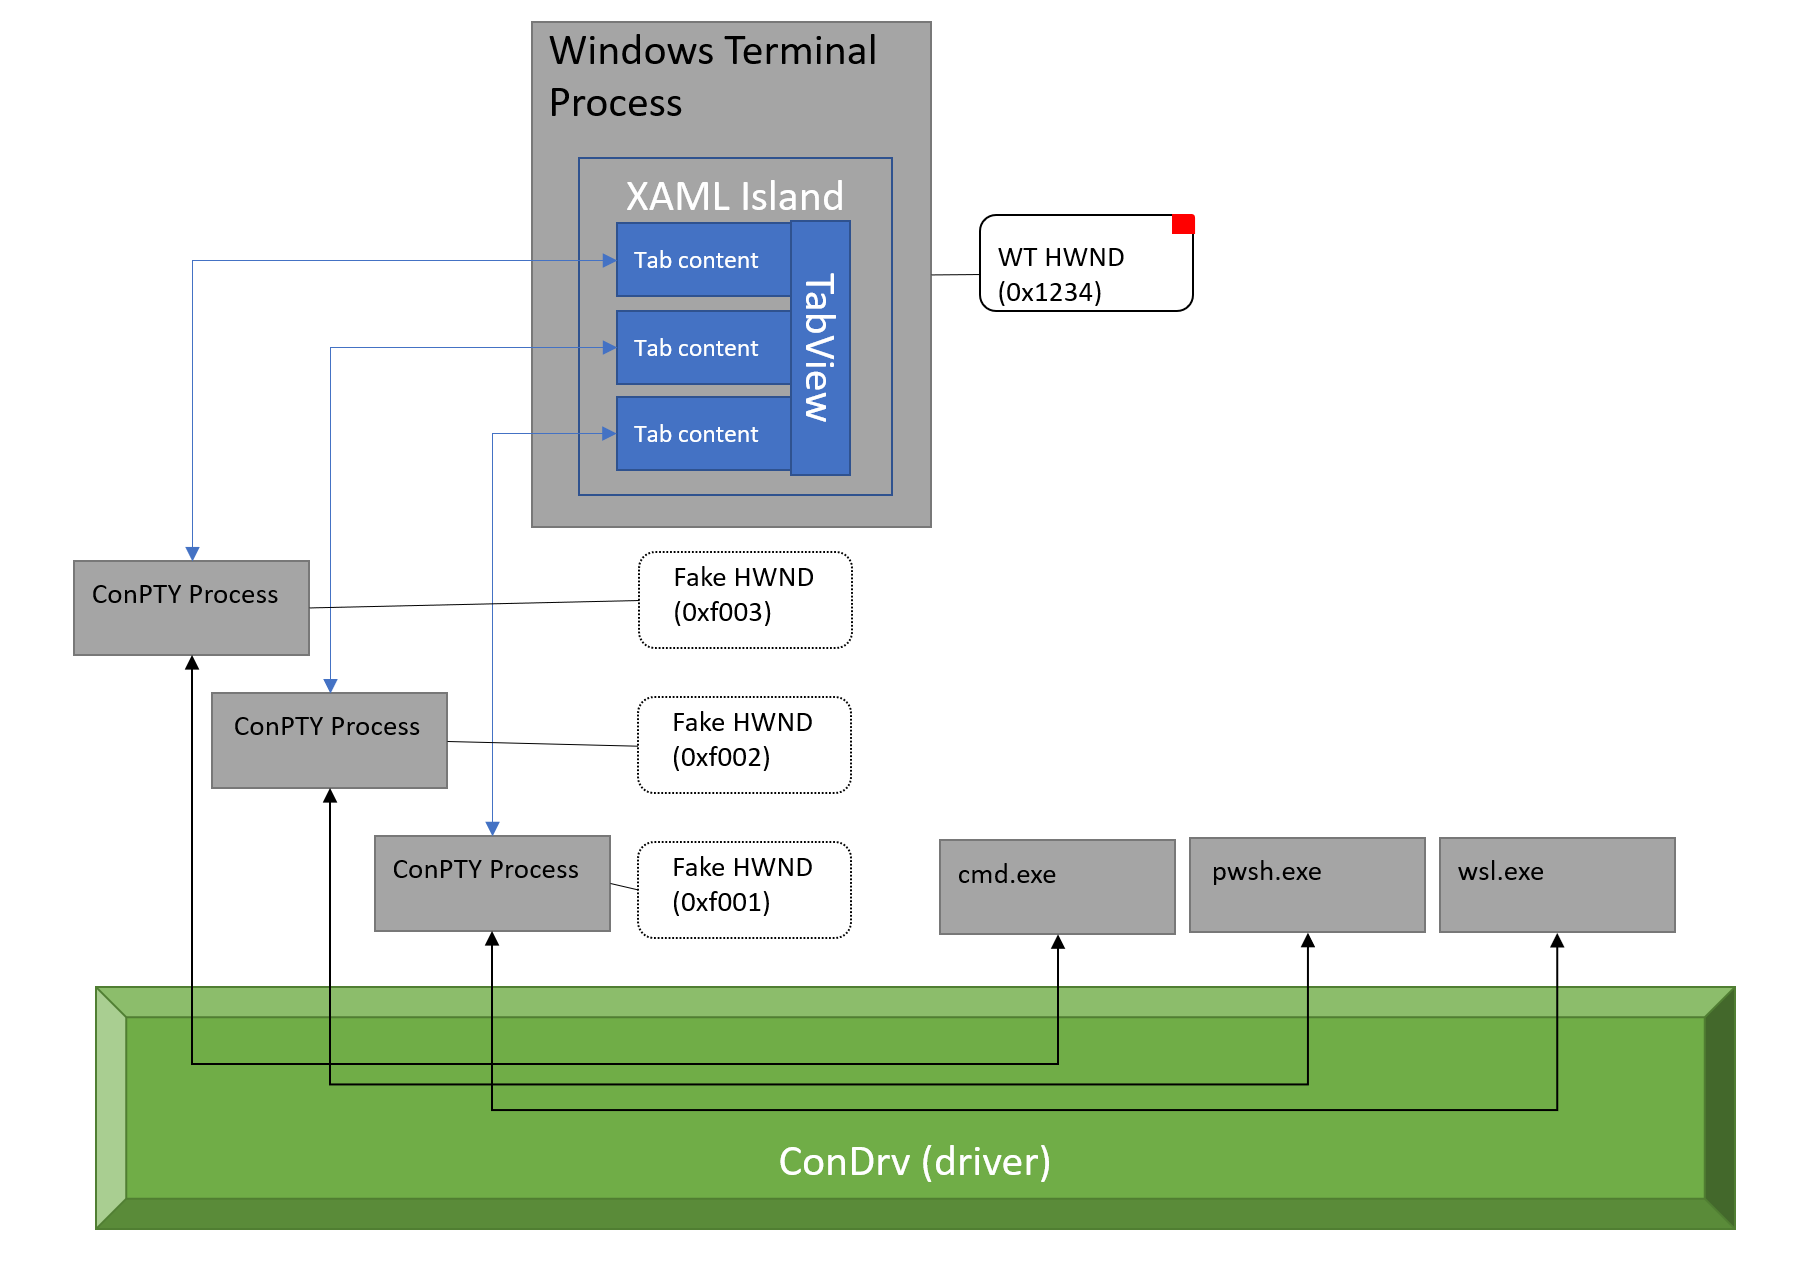The height and width of the screenshot is (1264, 1810).
Task: Click the middle ConPTY Process box
Action: click(x=329, y=738)
